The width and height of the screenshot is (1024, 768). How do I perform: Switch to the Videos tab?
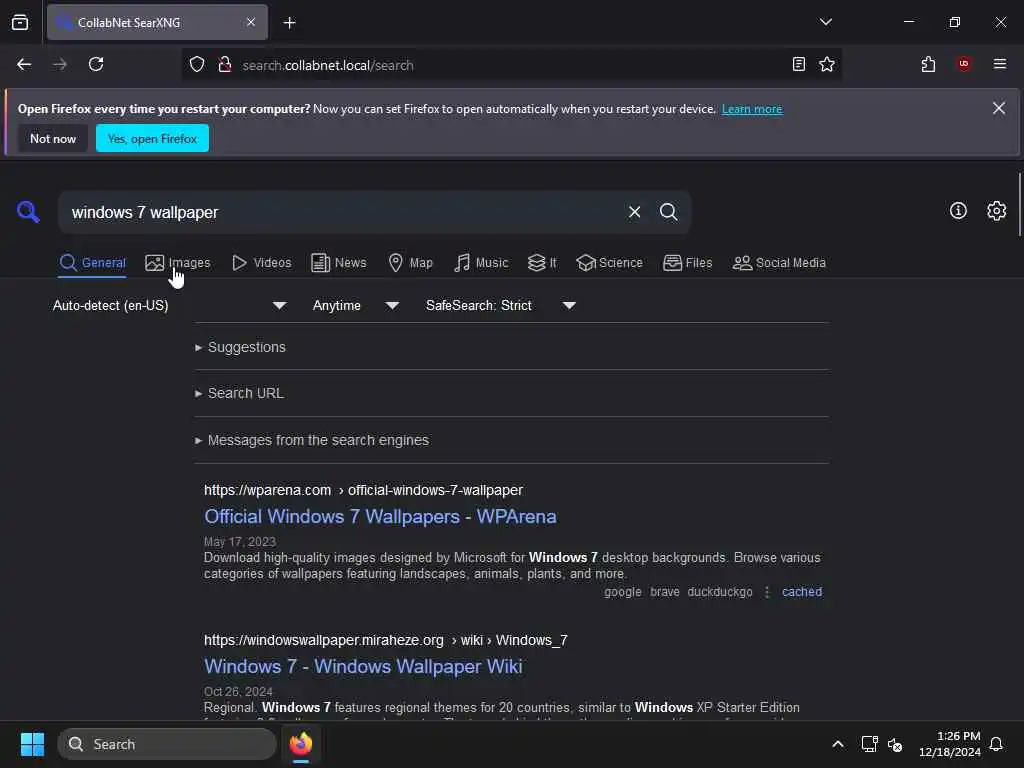(262, 263)
